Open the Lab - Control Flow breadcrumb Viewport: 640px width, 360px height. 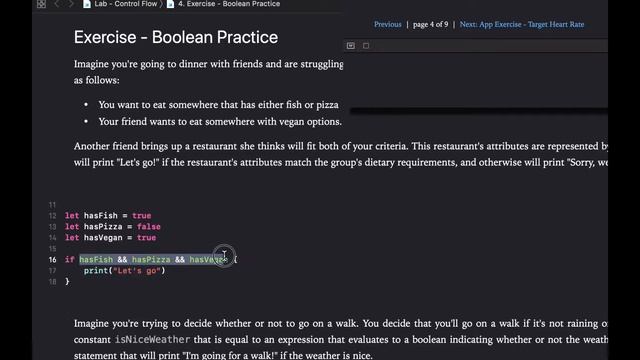click(x=125, y=4)
